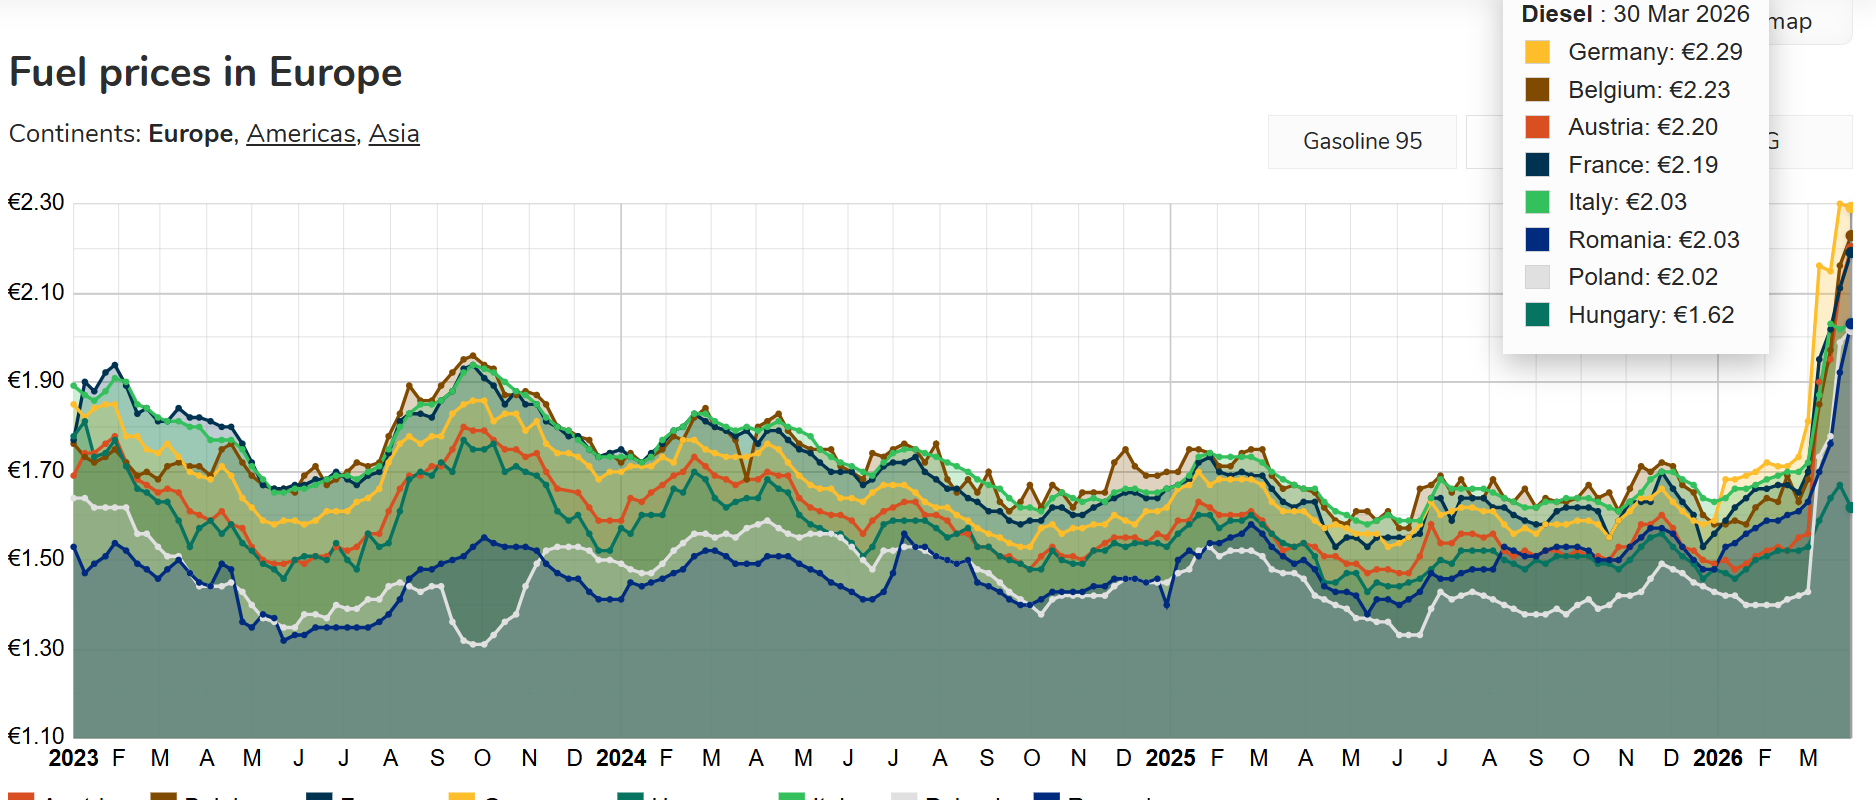
Task: Open the Americas continent link
Action: tap(301, 134)
